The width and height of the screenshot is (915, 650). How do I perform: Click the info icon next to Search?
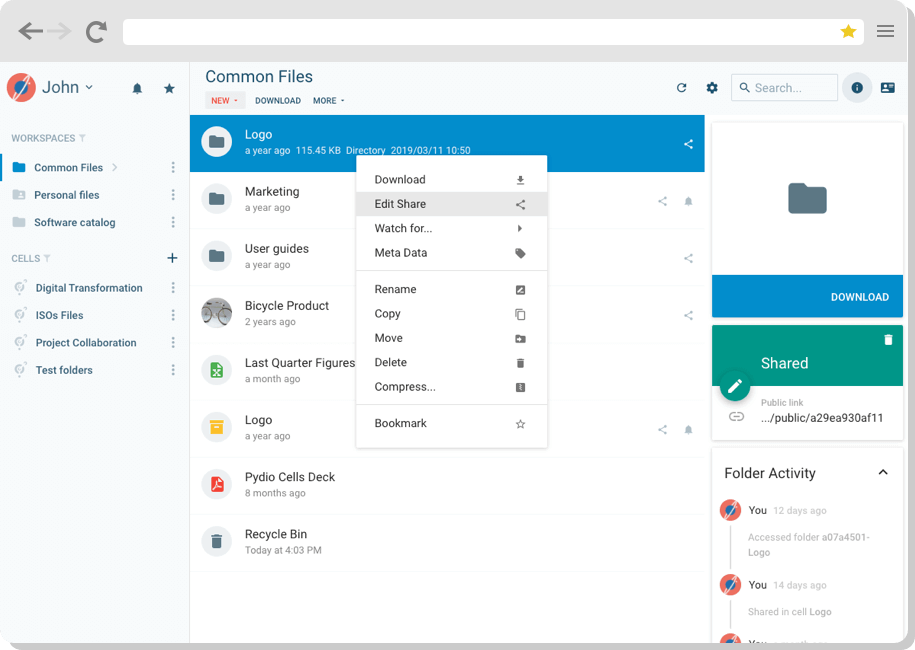point(856,88)
